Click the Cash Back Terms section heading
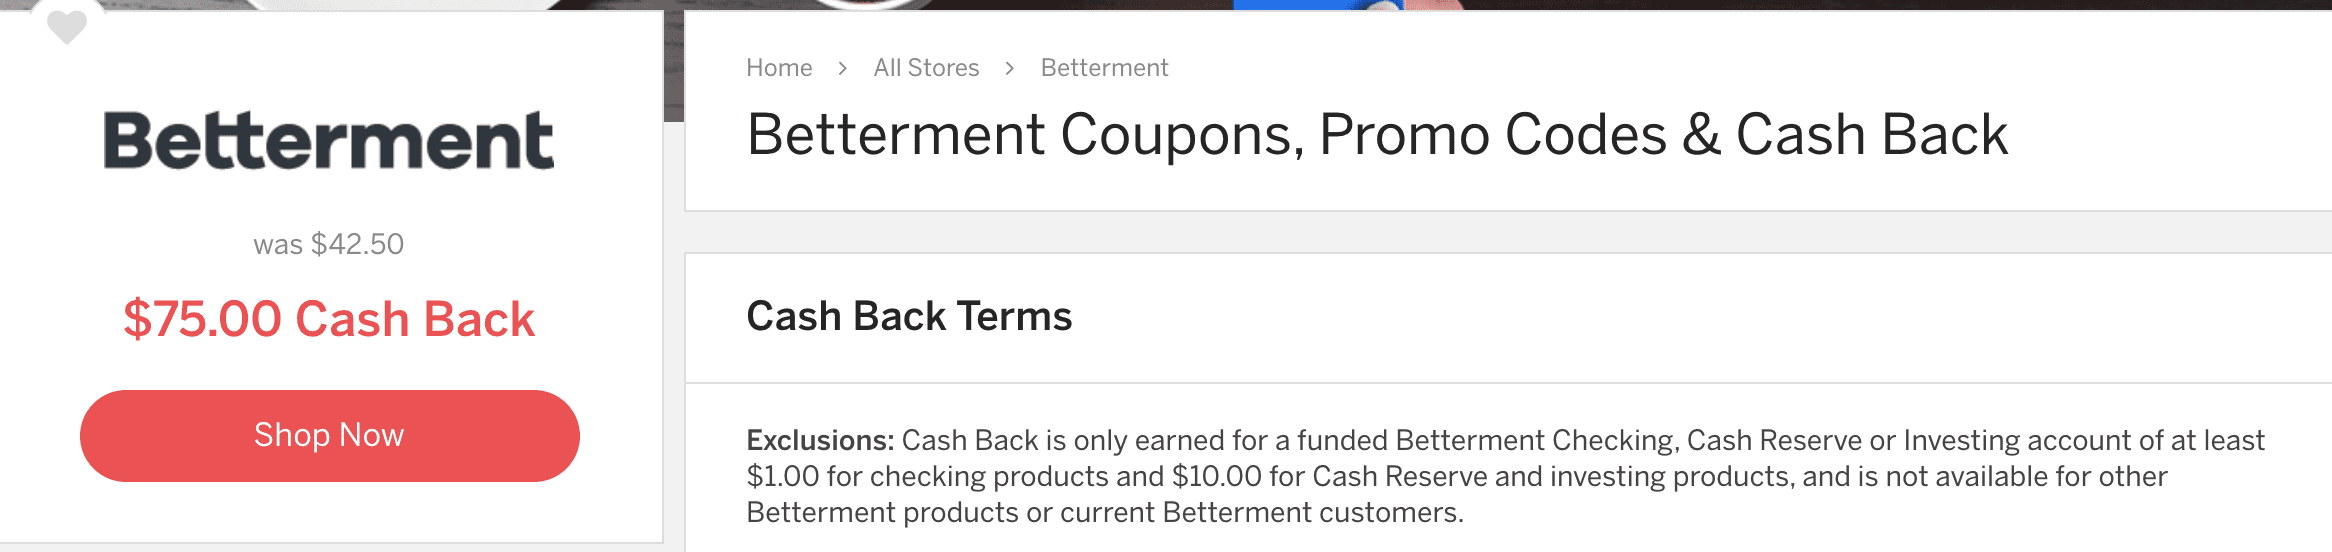 909,316
